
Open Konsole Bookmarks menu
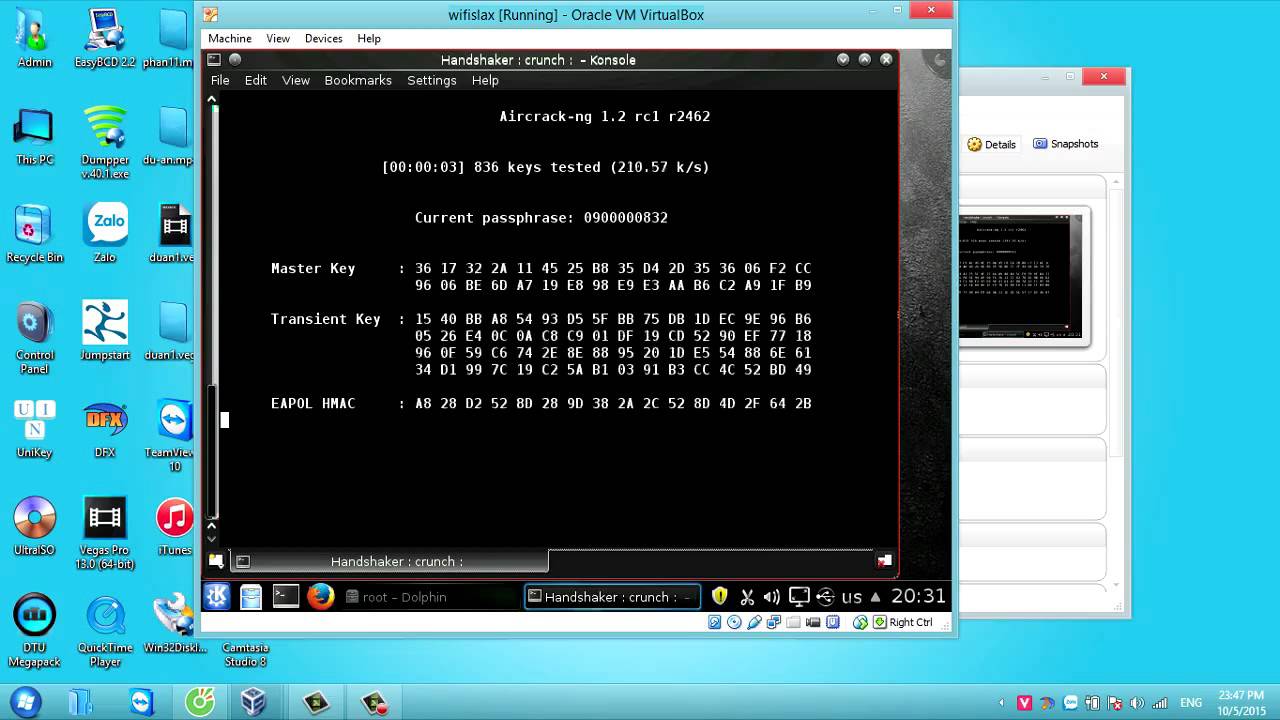(358, 80)
